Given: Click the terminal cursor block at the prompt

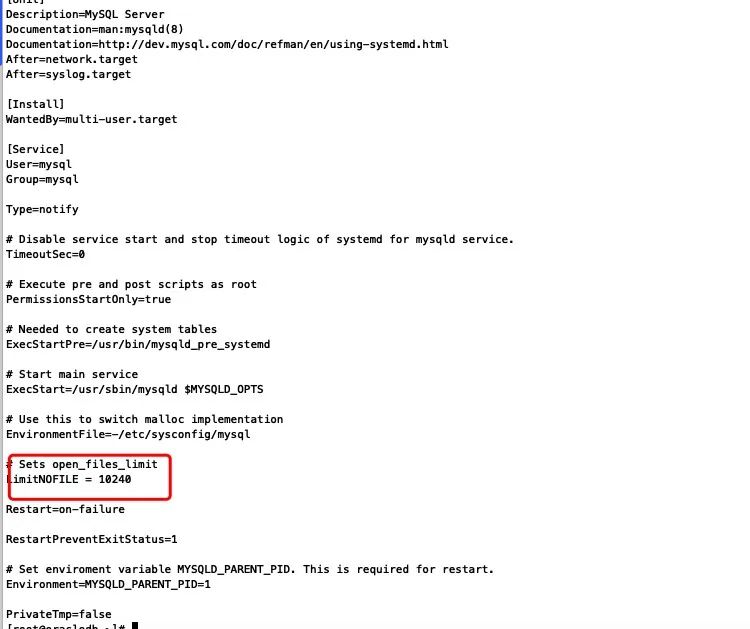Looking at the screenshot, I should (135, 626).
